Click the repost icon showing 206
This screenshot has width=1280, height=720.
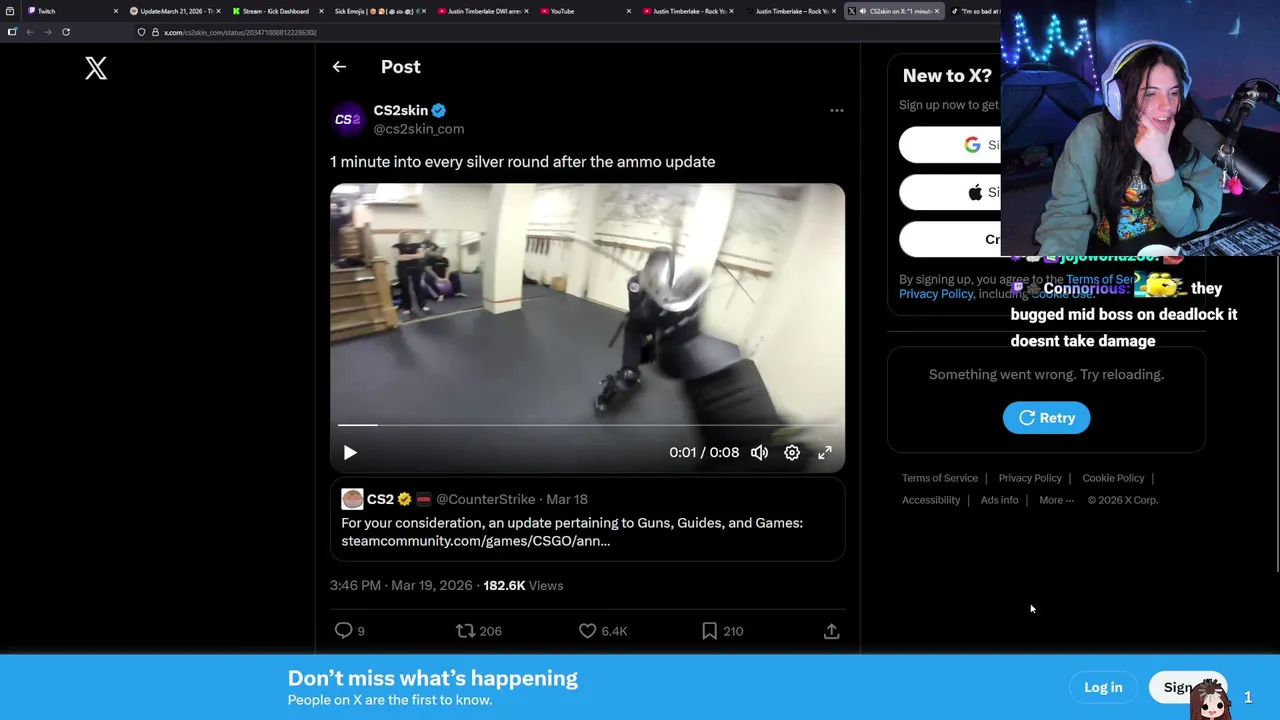click(x=465, y=631)
